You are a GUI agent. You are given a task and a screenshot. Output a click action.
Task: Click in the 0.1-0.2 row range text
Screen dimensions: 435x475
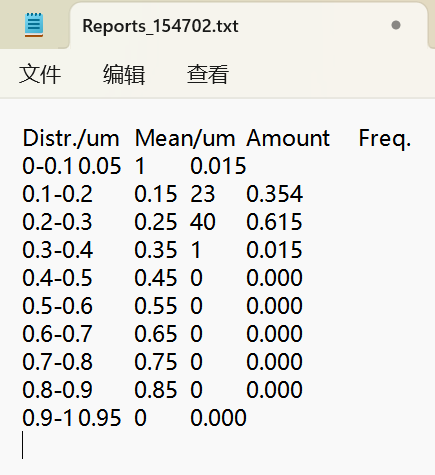click(57, 194)
